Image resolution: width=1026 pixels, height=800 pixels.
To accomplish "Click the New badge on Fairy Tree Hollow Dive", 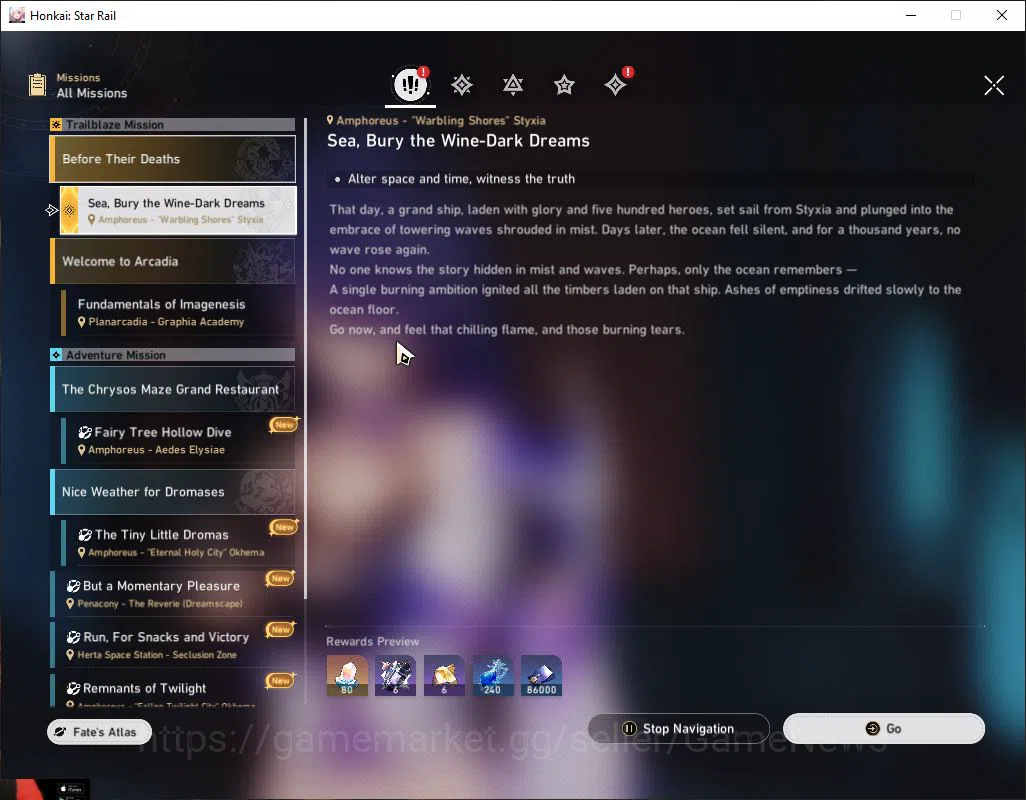I will (x=284, y=425).
